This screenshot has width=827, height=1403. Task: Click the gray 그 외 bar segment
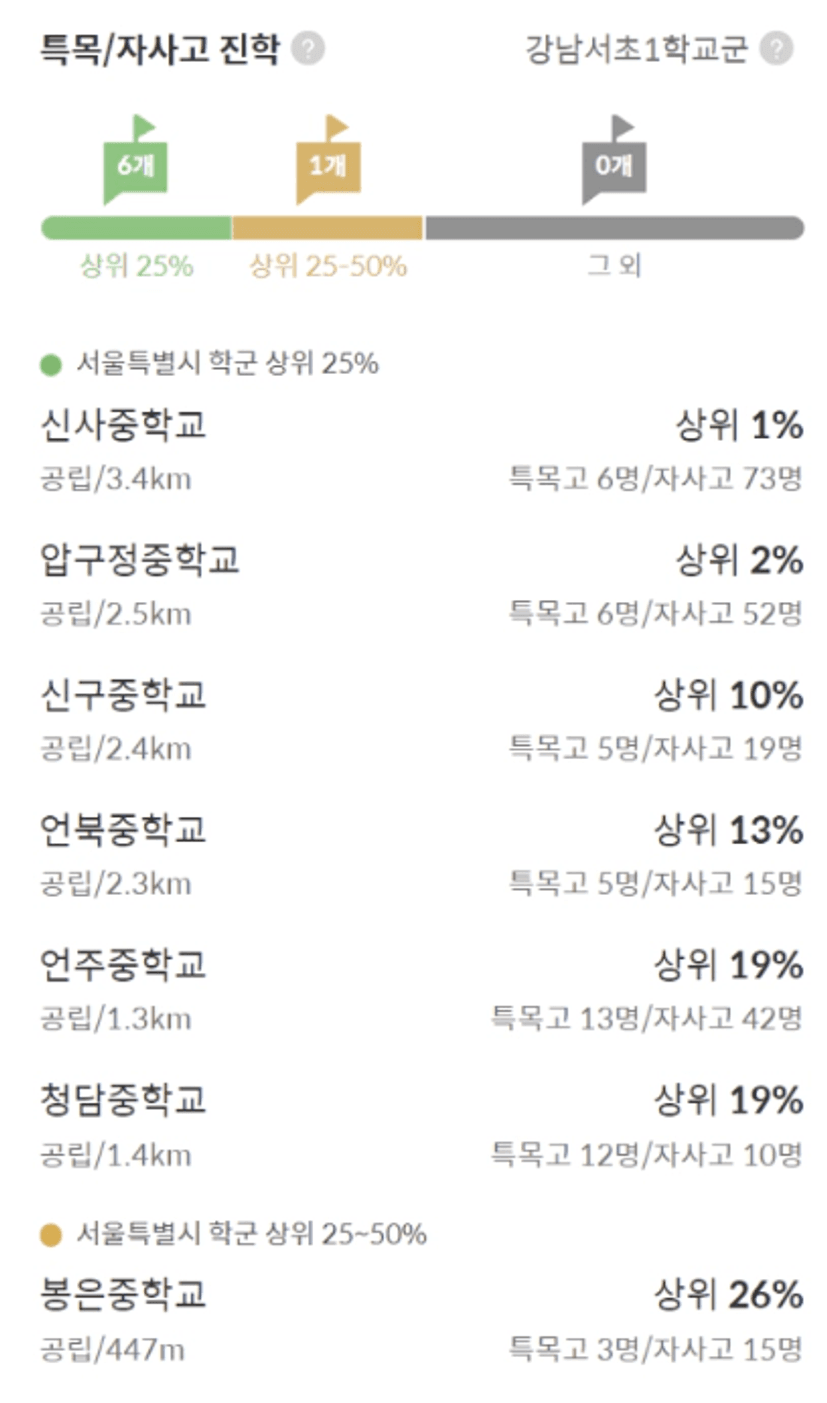614,228
